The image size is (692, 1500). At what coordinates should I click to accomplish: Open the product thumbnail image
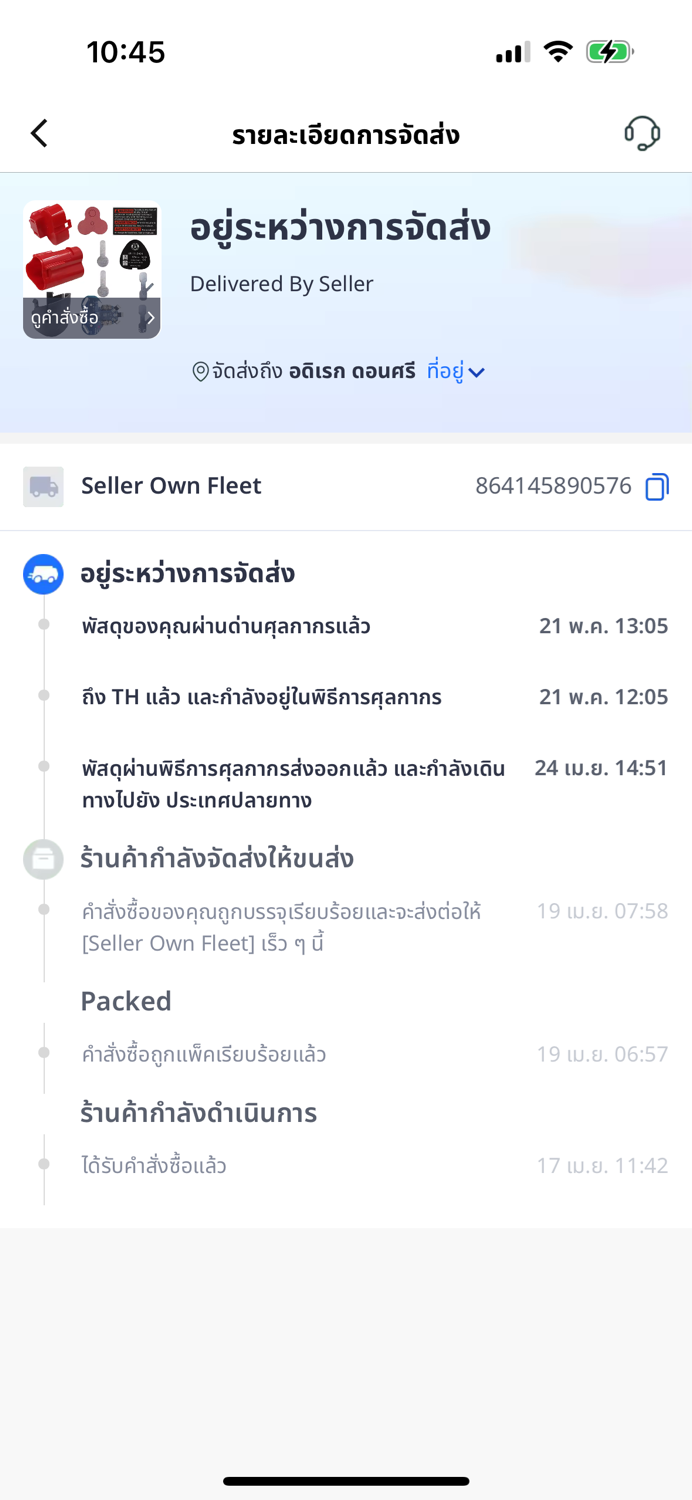click(91, 255)
